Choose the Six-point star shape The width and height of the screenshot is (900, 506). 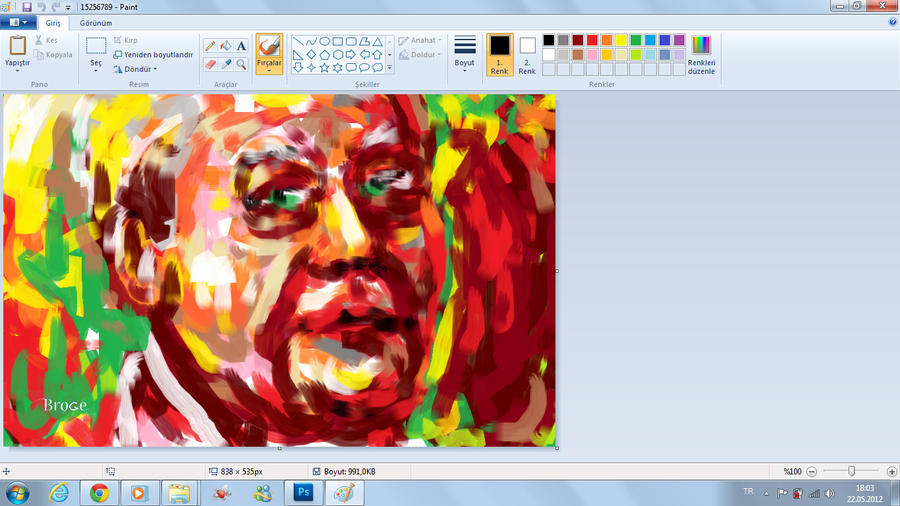coord(338,68)
